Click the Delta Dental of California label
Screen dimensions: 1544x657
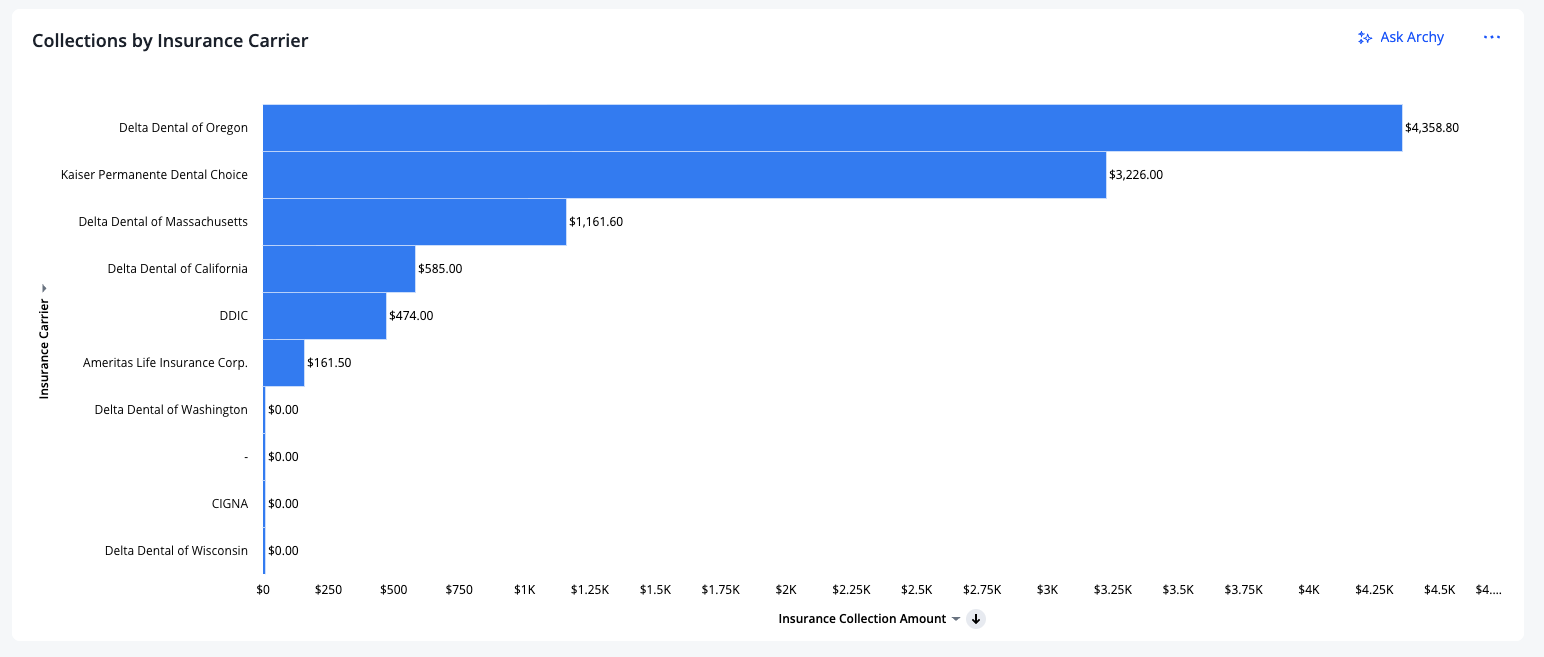pos(178,269)
